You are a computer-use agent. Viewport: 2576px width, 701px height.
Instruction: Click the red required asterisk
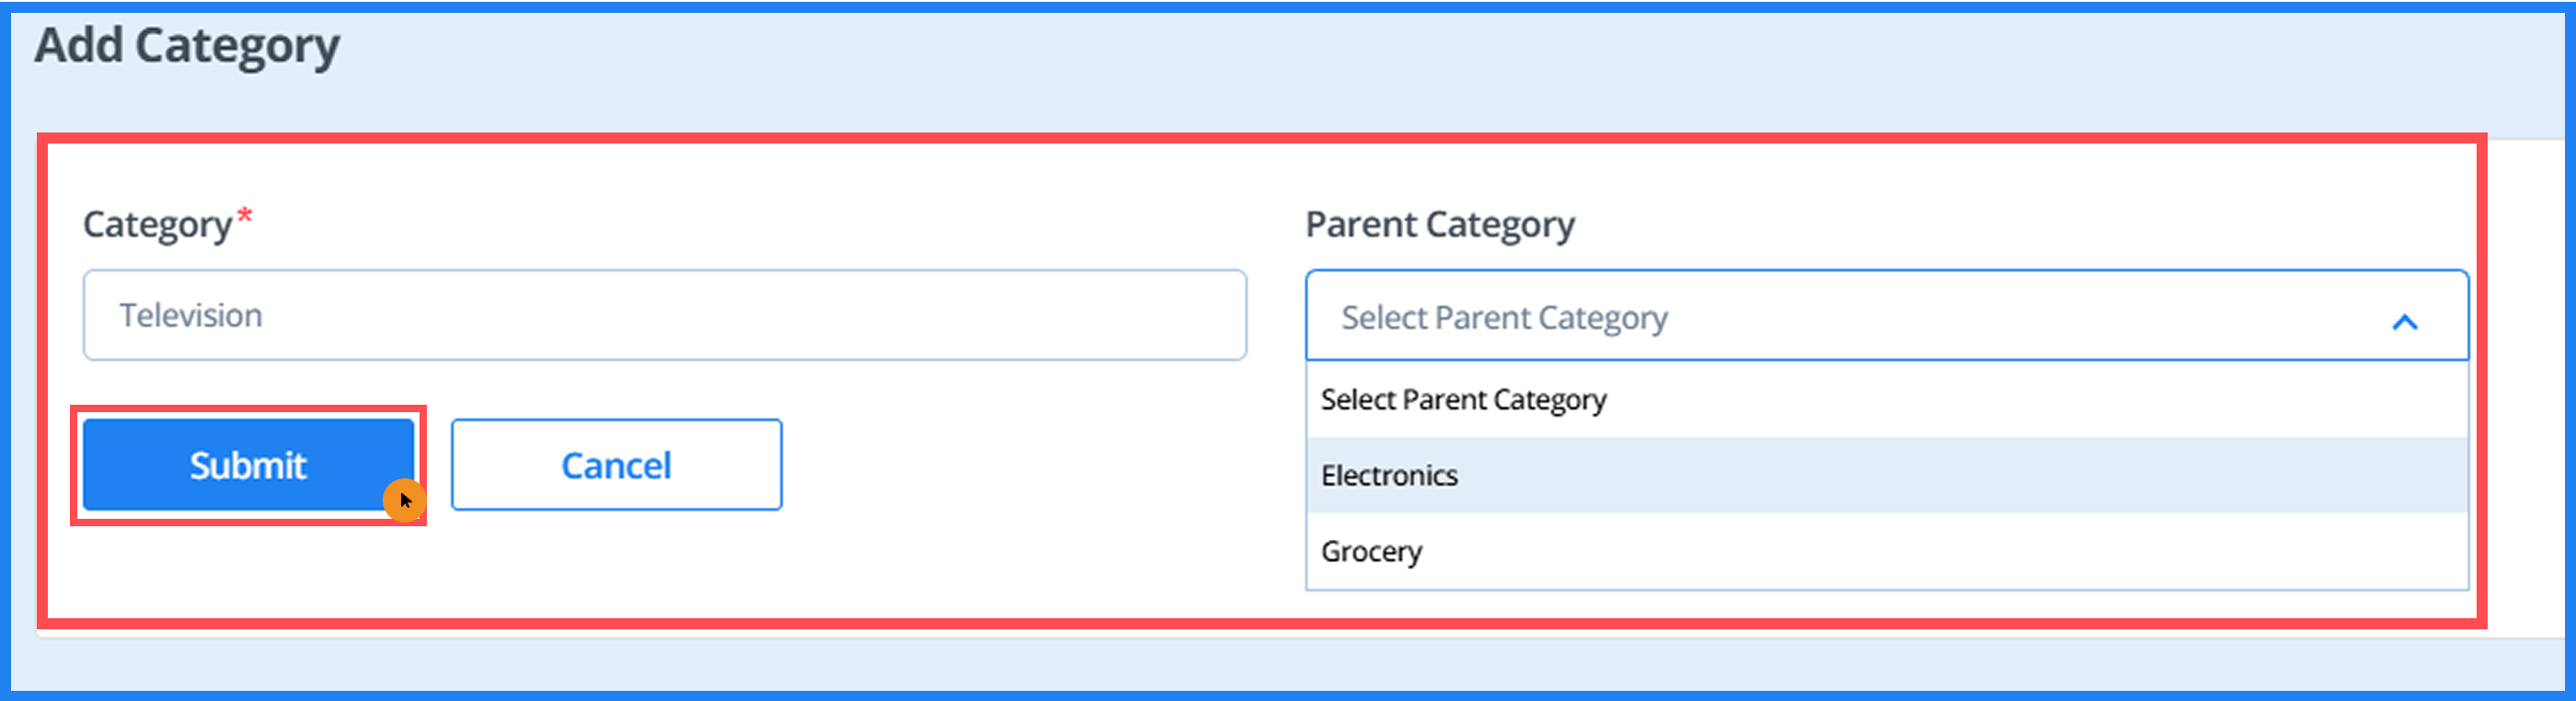245,214
